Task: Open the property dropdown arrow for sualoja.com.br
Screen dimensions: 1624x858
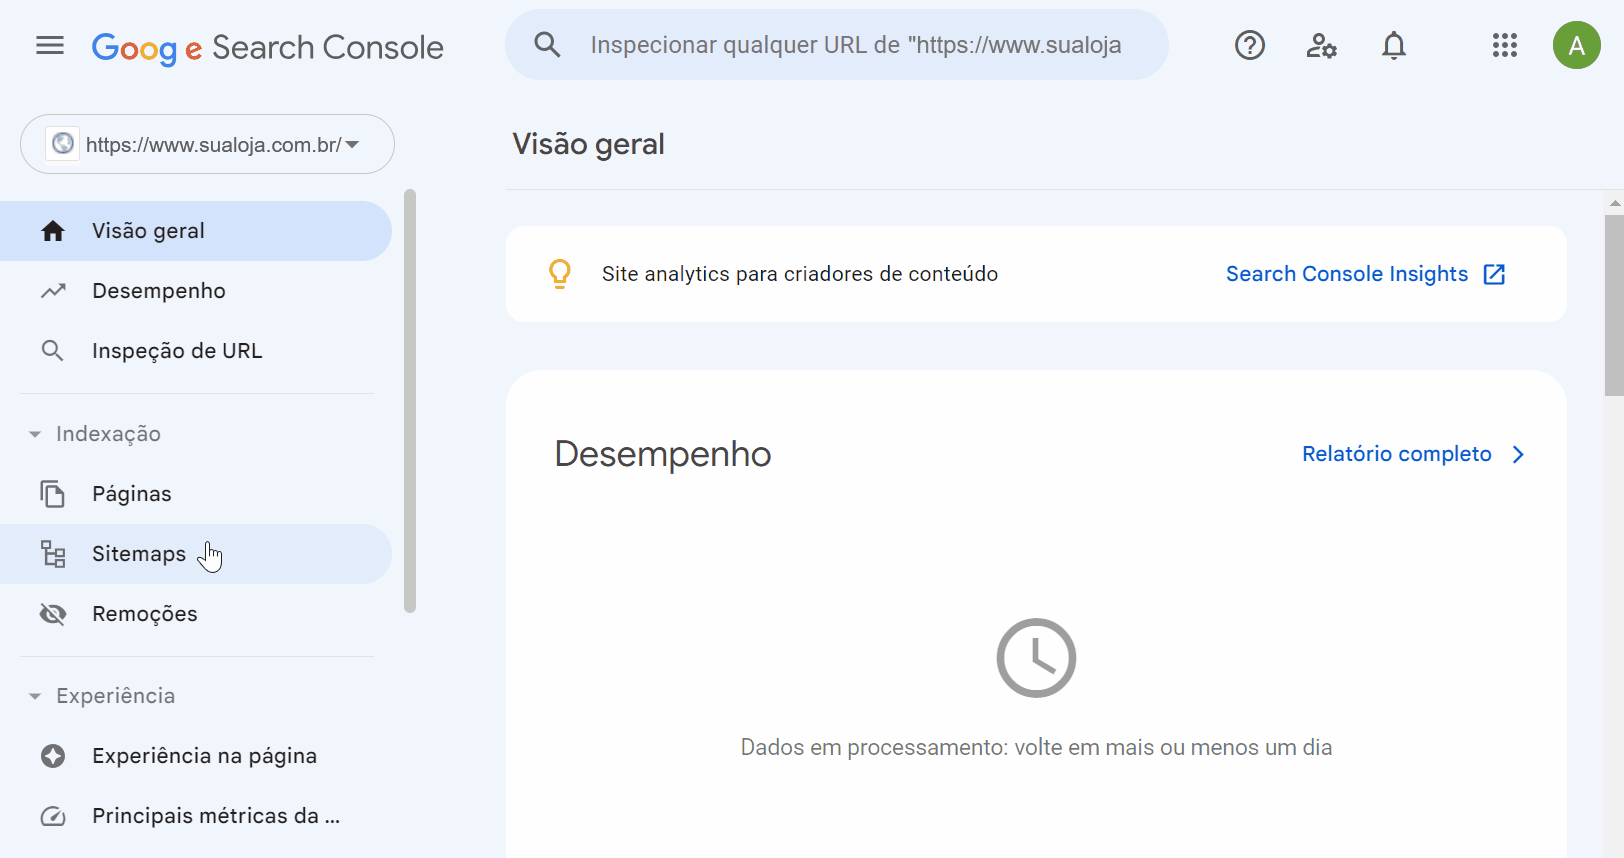Action: point(352,145)
